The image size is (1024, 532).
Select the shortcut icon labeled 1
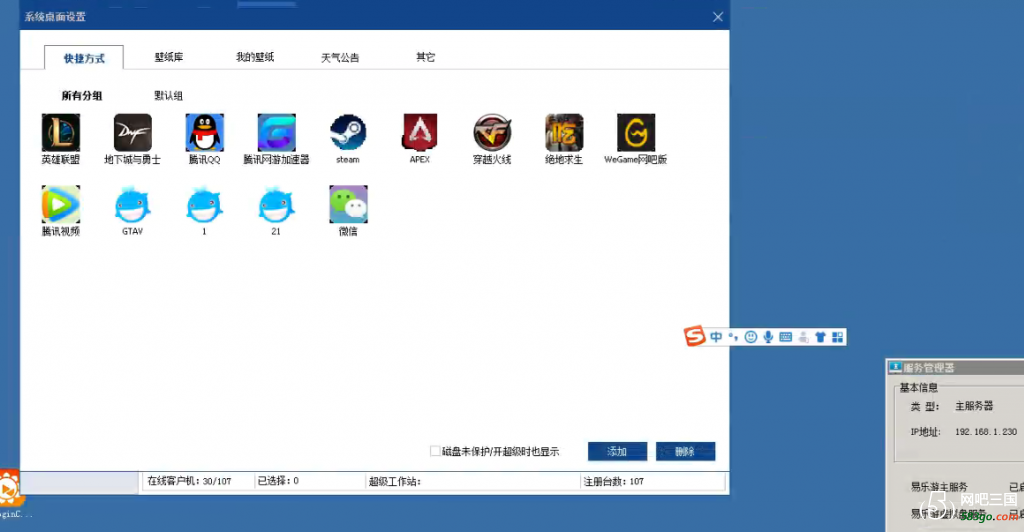pyautogui.click(x=204, y=204)
